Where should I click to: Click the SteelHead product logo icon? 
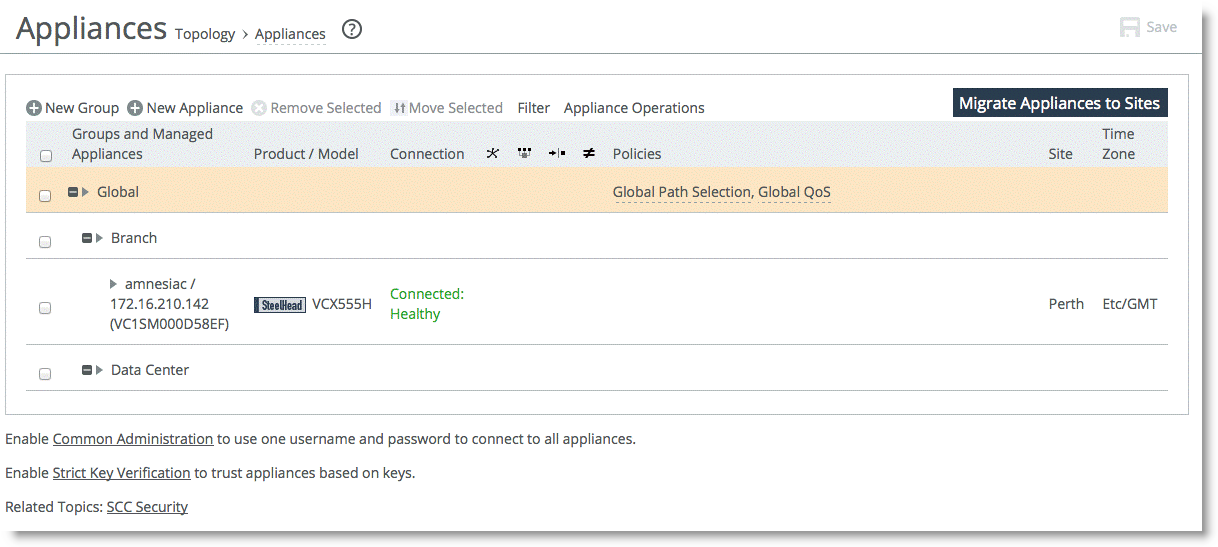[x=280, y=305]
